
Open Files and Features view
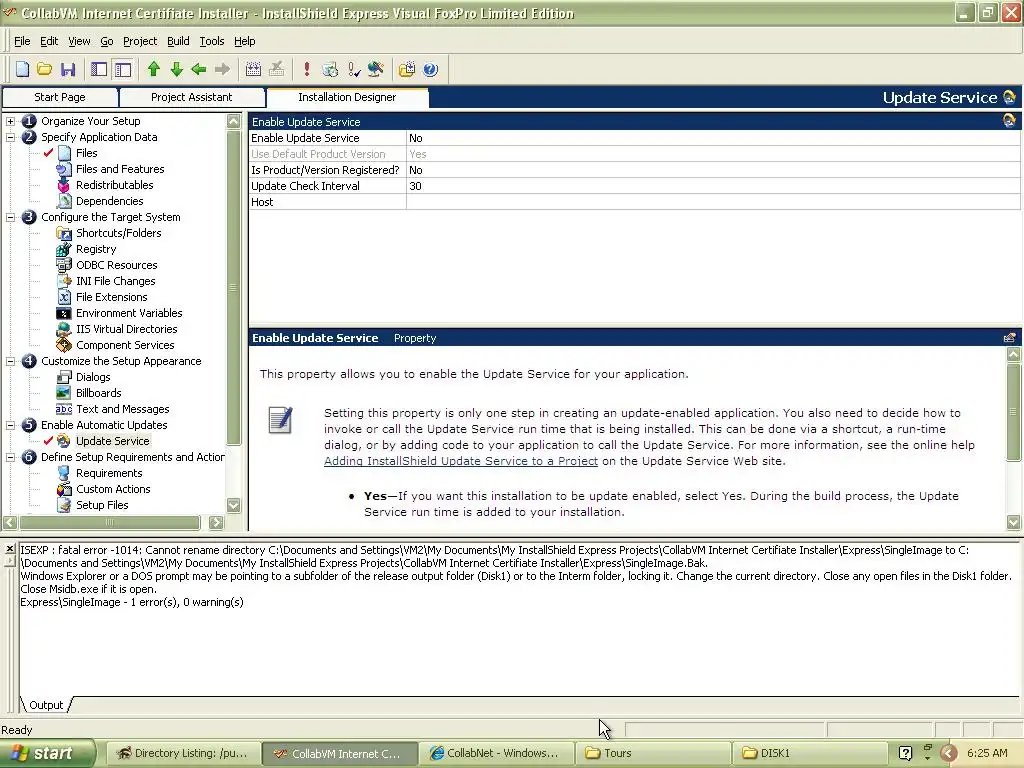(x=120, y=169)
